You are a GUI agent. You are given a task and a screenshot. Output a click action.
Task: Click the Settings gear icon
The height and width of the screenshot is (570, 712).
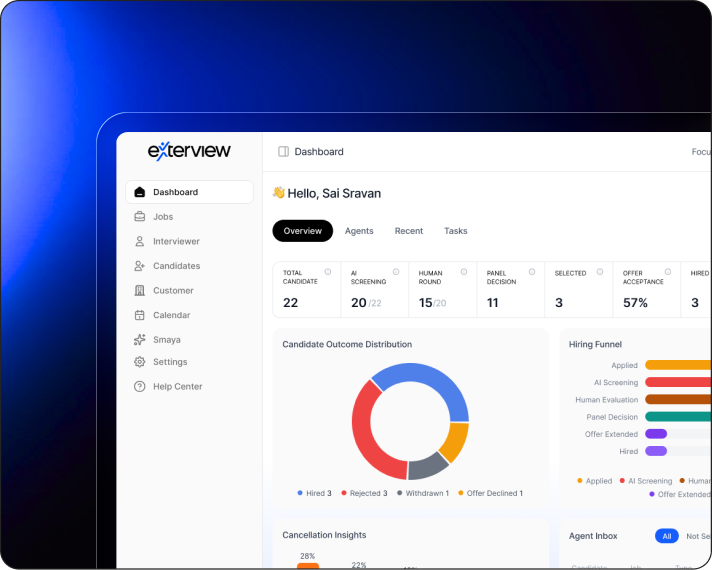140,362
